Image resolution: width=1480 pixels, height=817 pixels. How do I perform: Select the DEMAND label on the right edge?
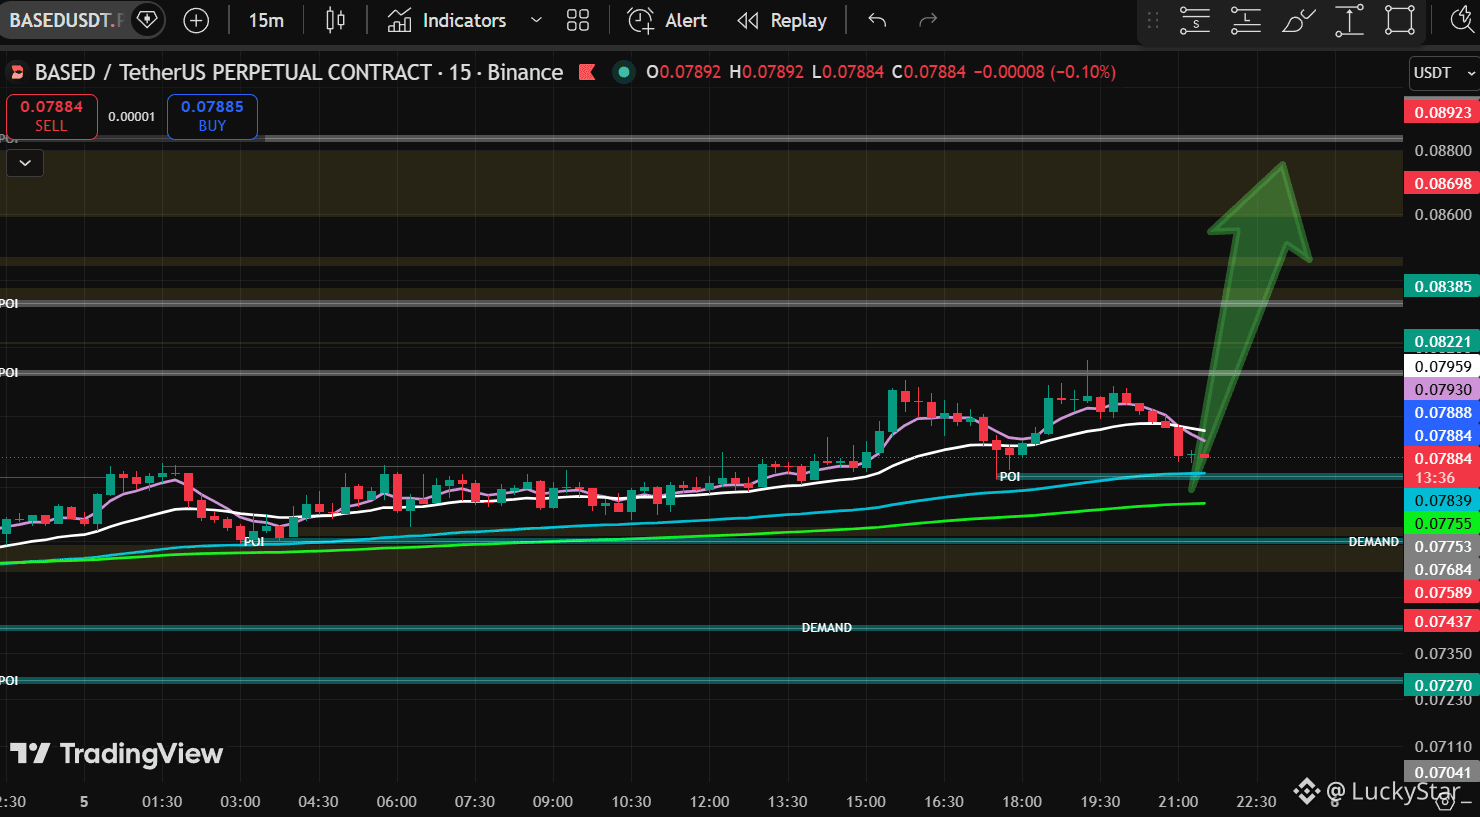pos(1374,542)
